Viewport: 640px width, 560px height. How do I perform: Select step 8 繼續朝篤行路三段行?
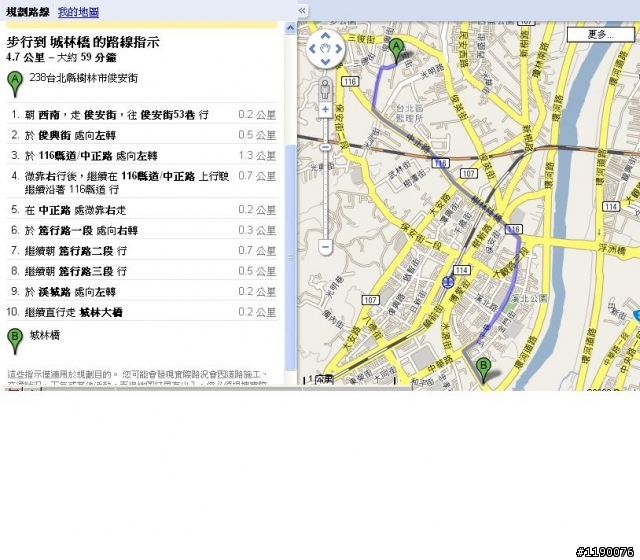point(141,271)
